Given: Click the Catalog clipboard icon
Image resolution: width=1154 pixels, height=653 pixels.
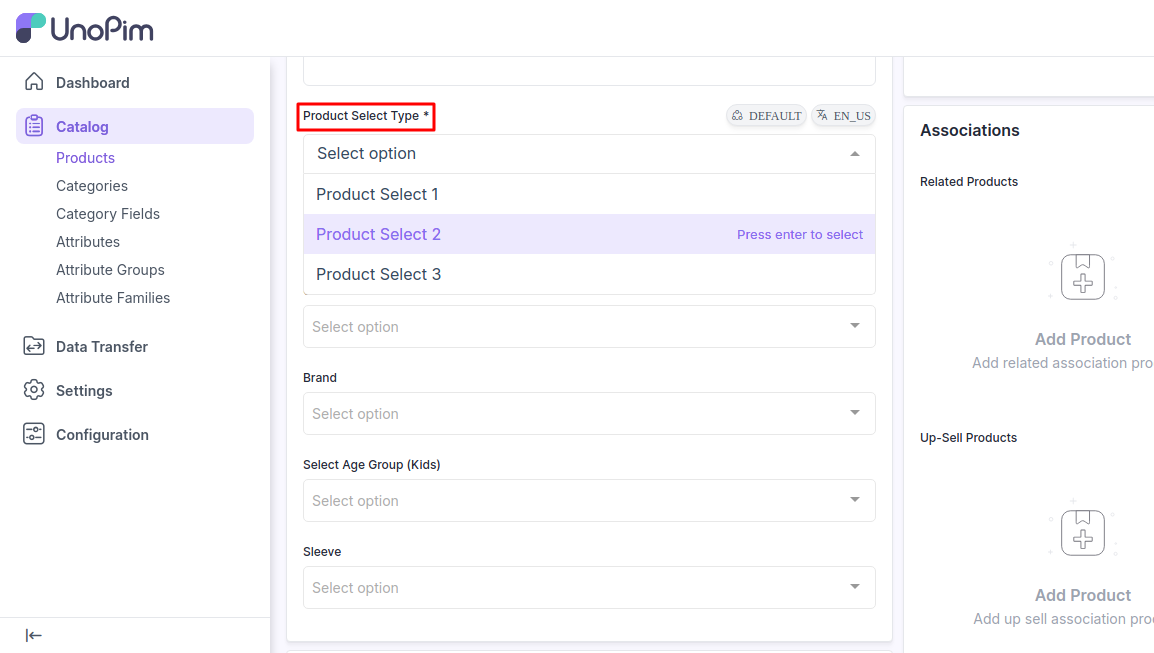Looking at the screenshot, I should click(x=34, y=126).
